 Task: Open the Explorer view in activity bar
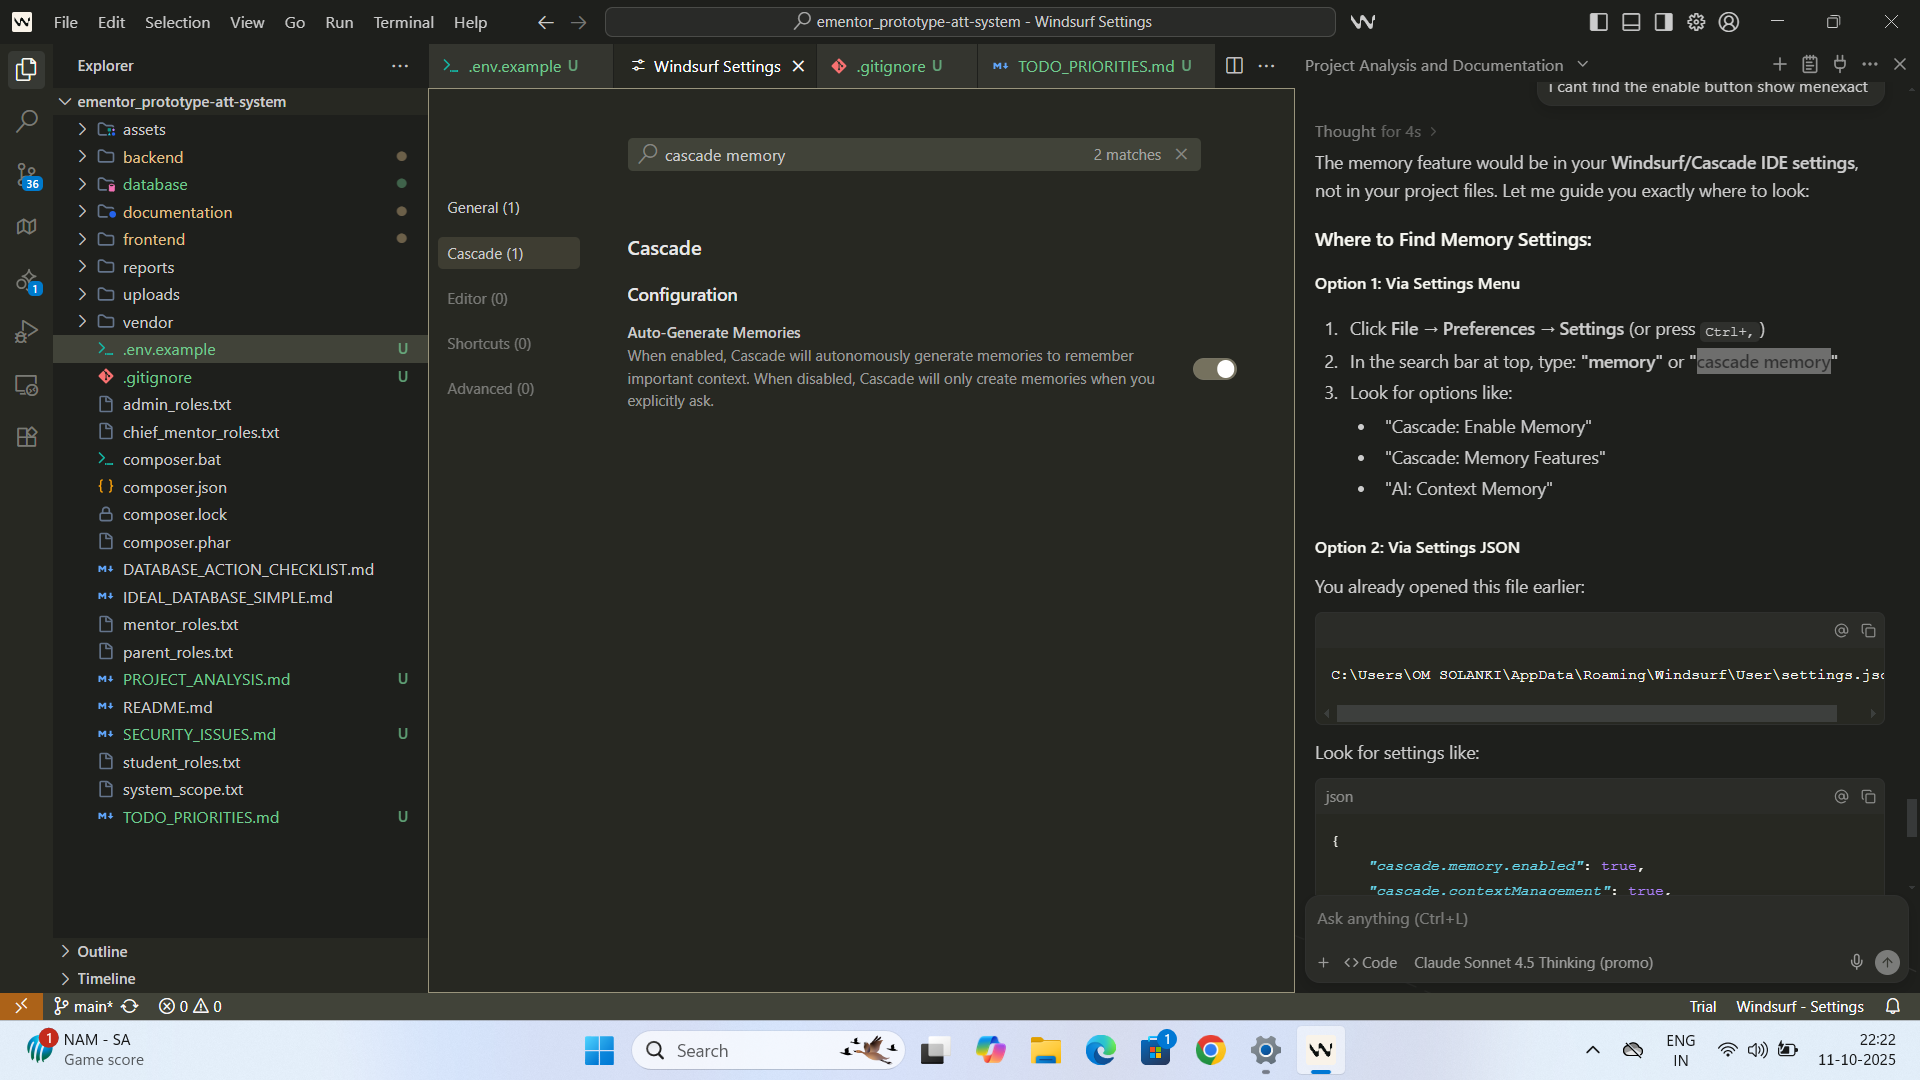pos(27,69)
